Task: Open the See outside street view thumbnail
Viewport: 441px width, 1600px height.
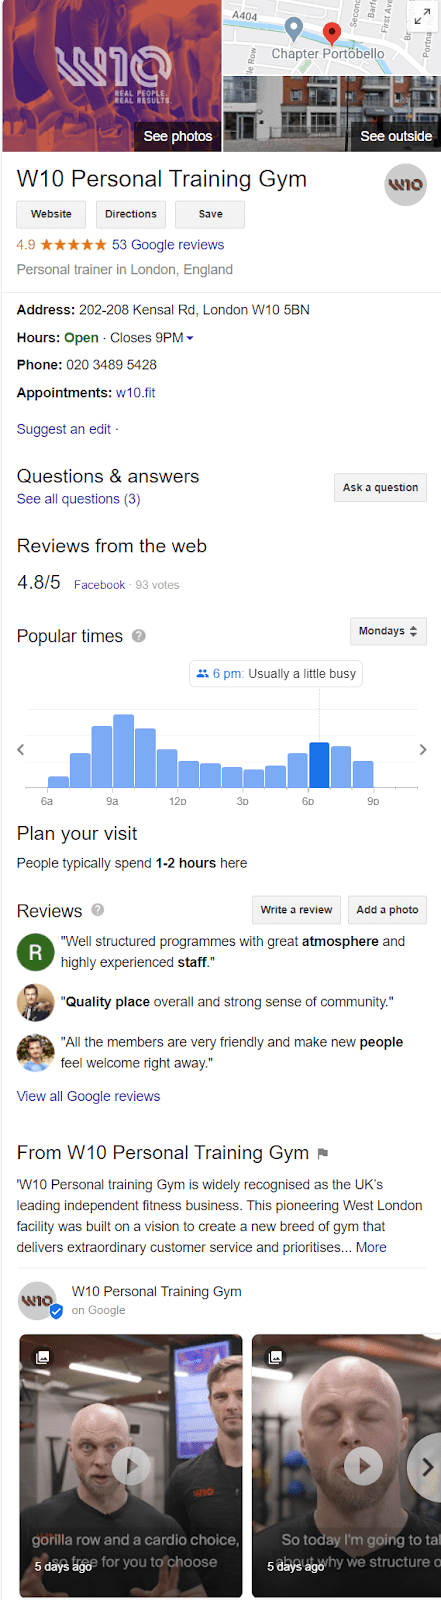Action: tap(331, 114)
